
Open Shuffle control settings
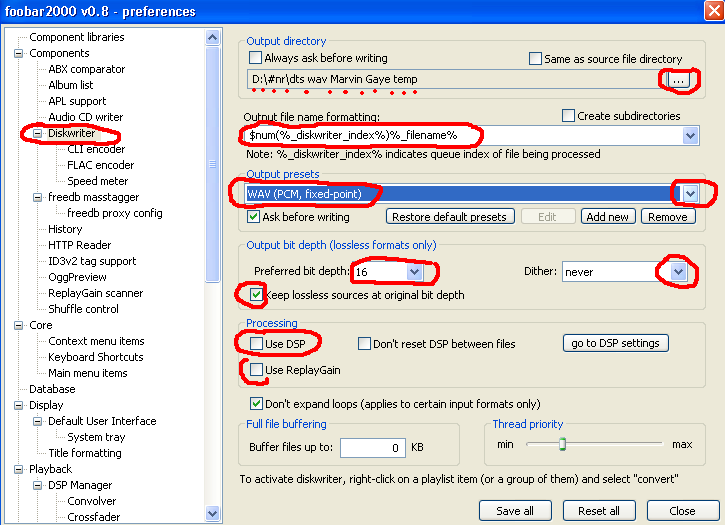pos(83,309)
